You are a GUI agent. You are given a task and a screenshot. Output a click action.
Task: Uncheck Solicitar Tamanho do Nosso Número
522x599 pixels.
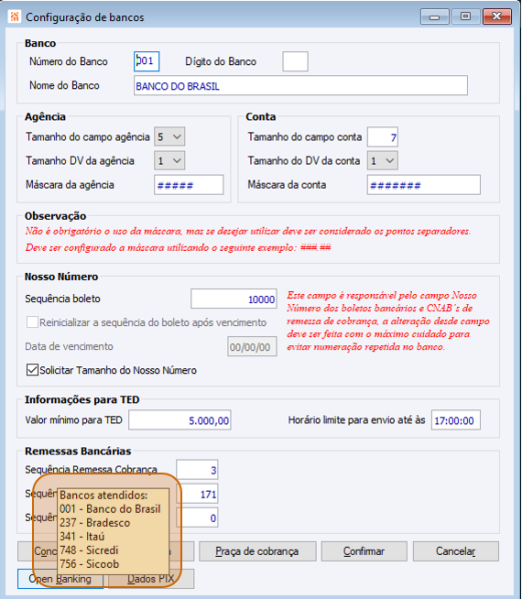[x=32, y=370]
